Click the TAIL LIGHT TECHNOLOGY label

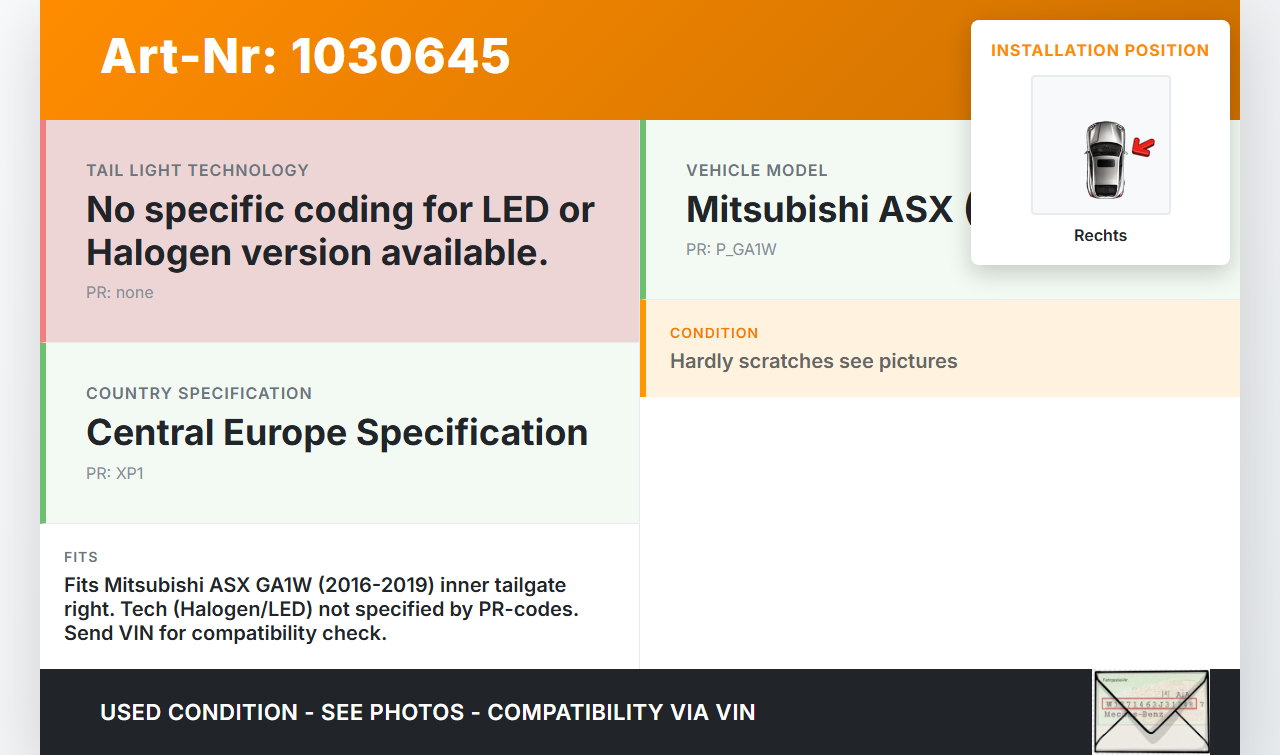click(198, 170)
